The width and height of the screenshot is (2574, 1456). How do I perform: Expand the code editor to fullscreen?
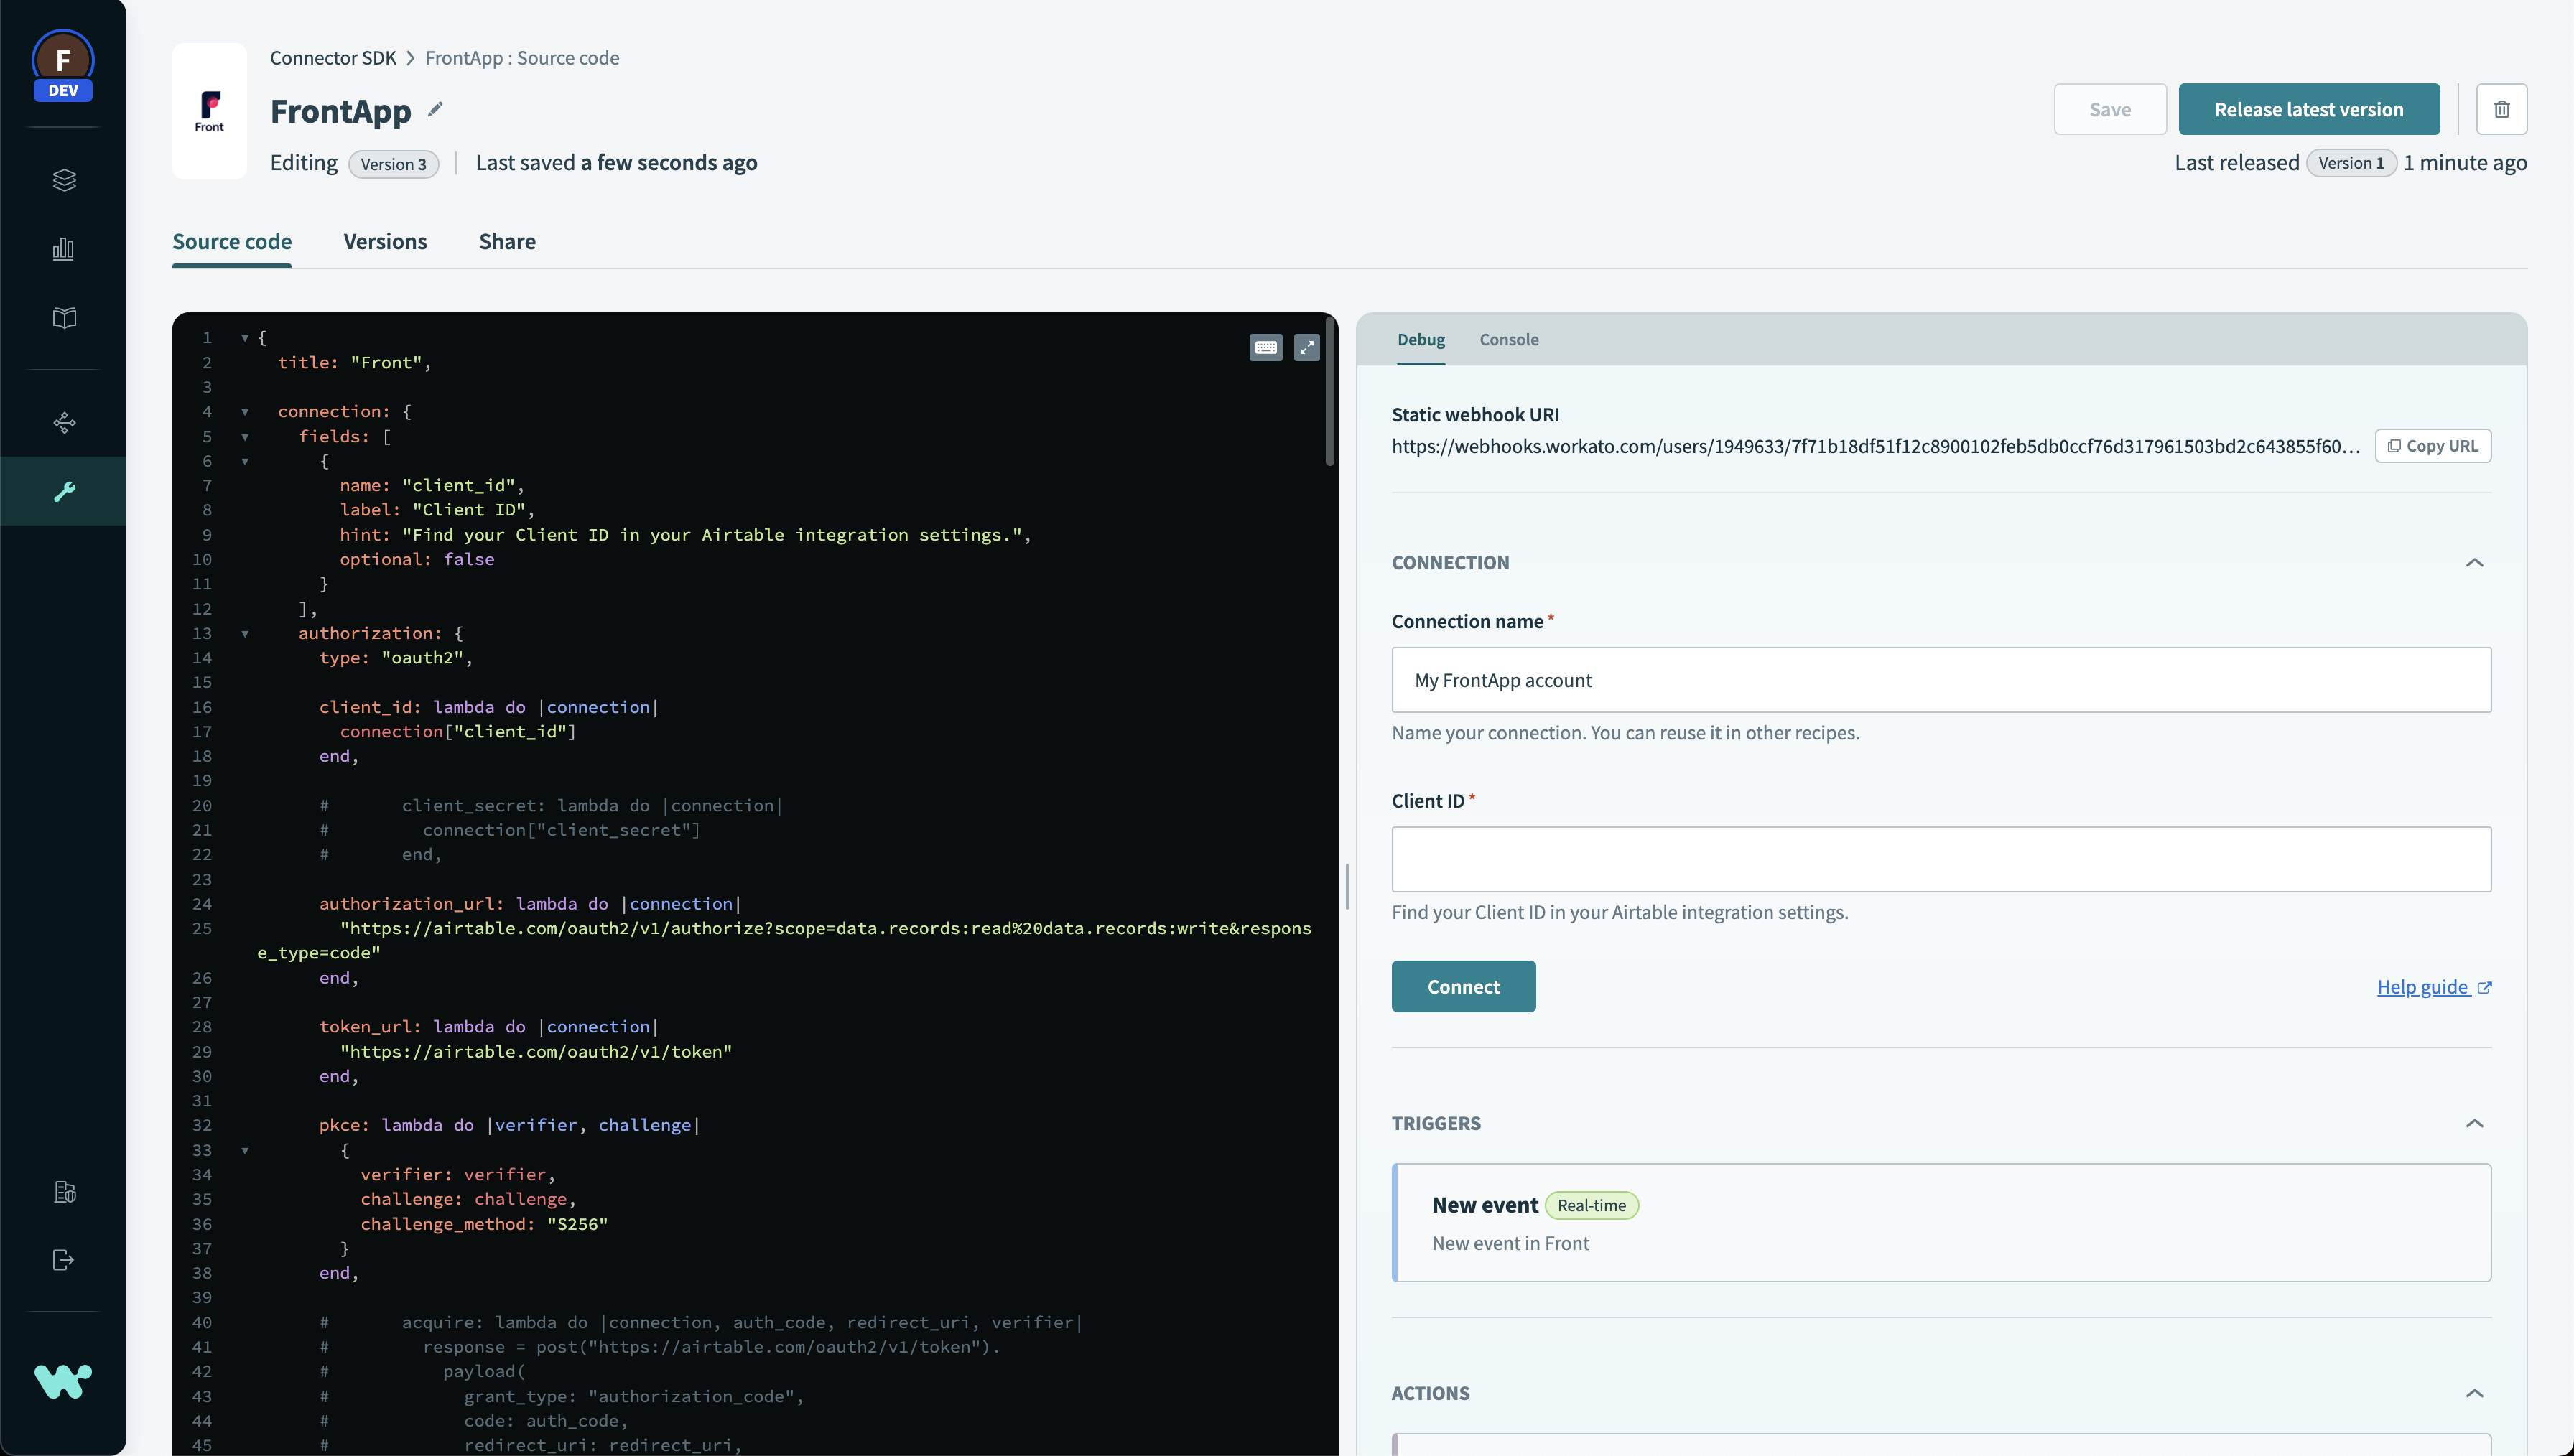click(x=1307, y=347)
